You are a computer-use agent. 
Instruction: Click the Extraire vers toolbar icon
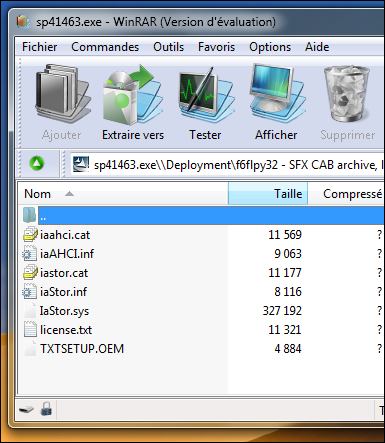[x=133, y=94]
